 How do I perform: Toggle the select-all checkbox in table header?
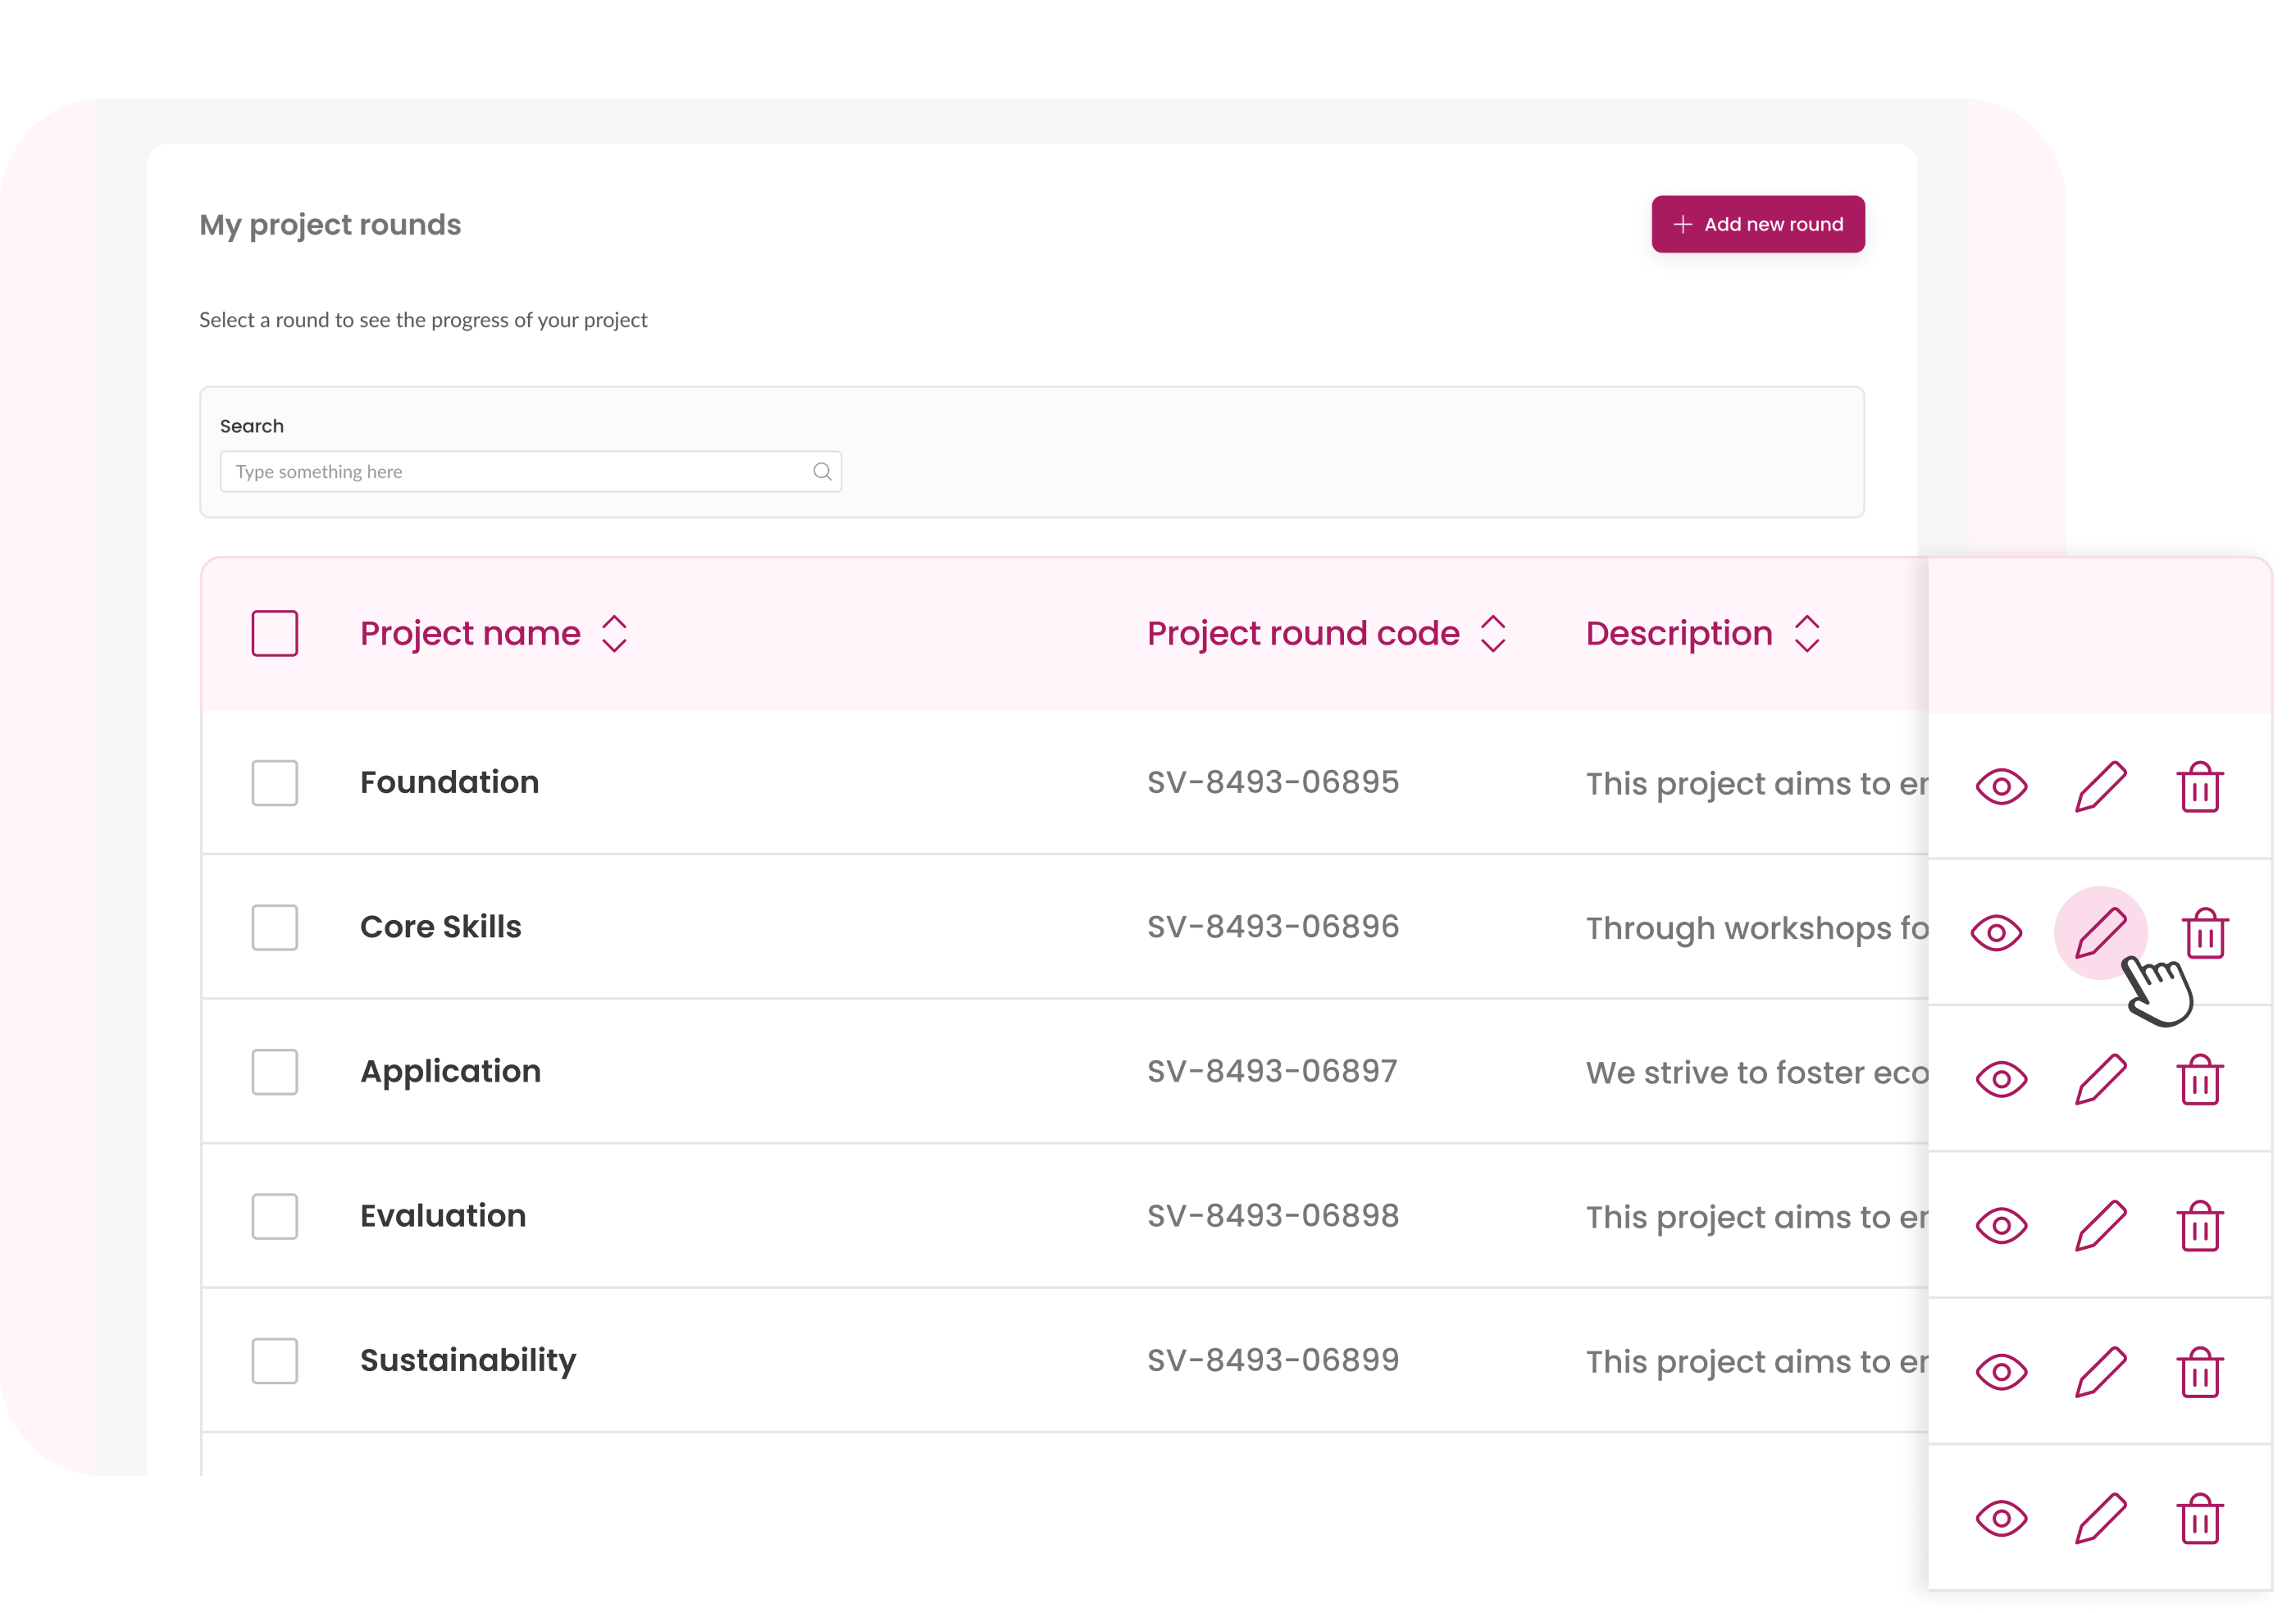click(275, 633)
